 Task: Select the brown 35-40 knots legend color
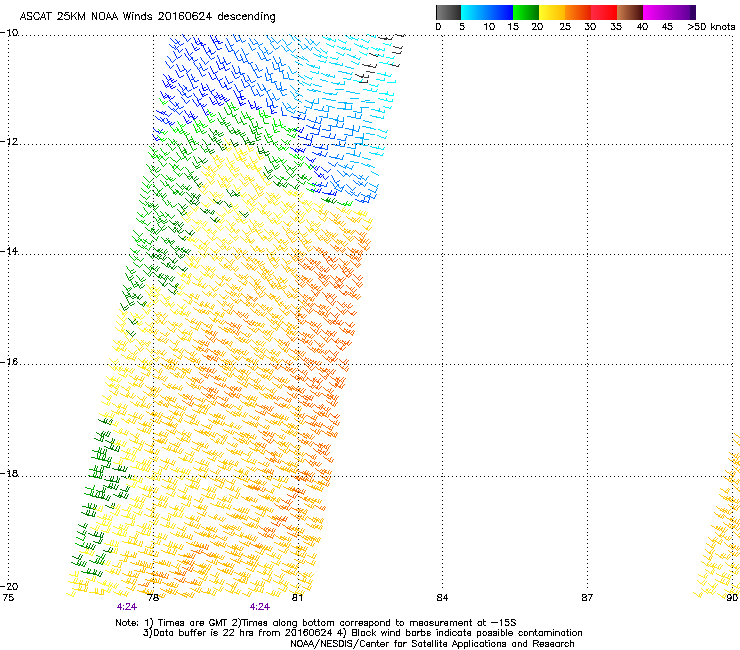(630, 12)
